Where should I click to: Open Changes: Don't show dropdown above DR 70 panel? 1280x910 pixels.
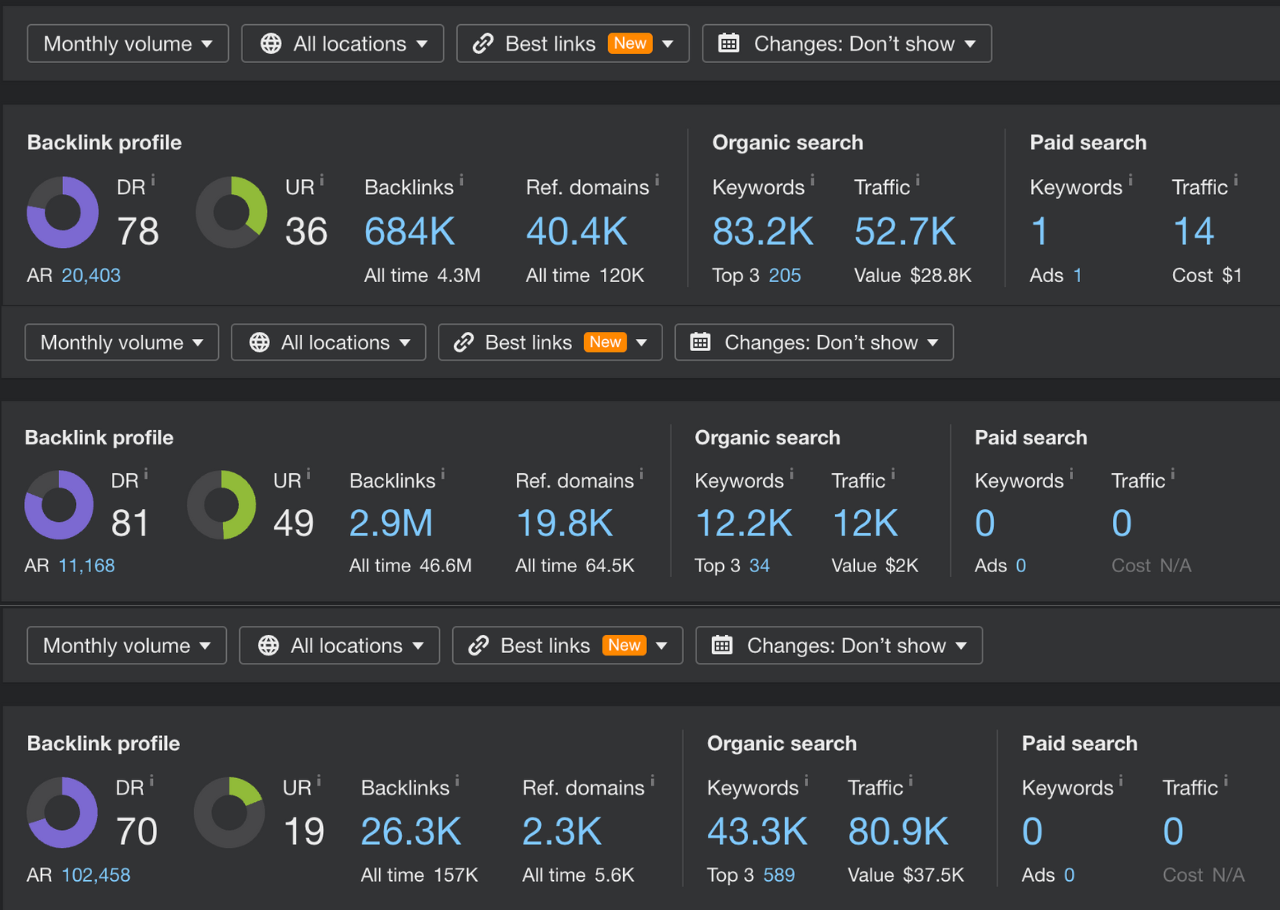(838, 646)
